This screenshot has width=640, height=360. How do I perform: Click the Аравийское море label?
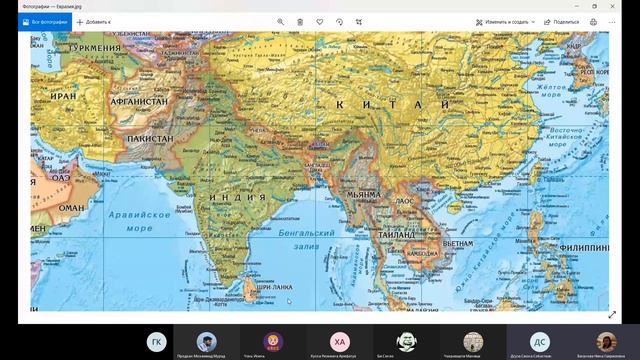pos(139,221)
